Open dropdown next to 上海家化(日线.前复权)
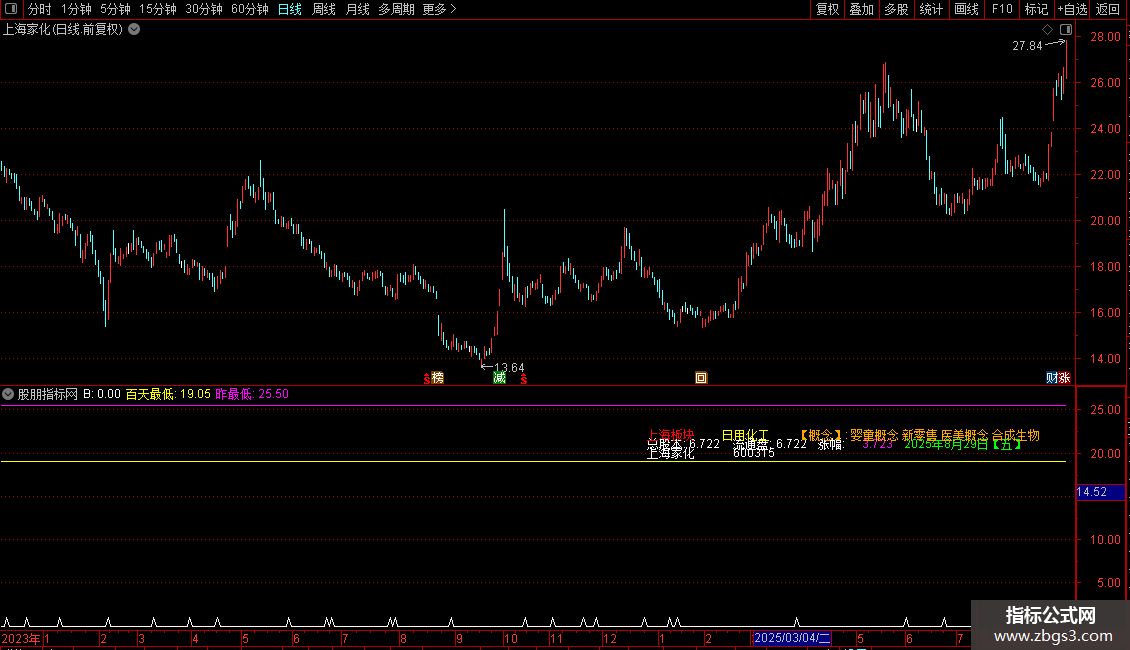 134,30
